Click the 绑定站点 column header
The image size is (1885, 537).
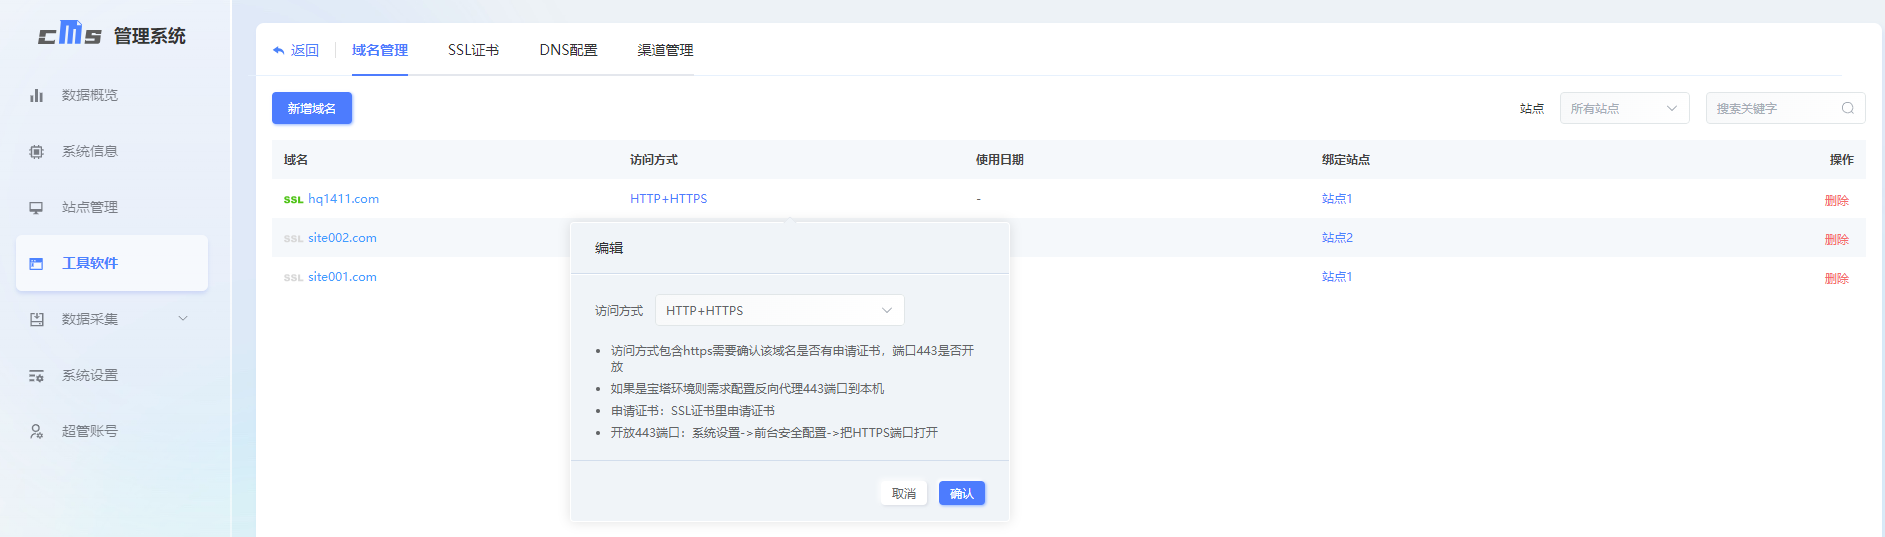pyautogui.click(x=1346, y=160)
